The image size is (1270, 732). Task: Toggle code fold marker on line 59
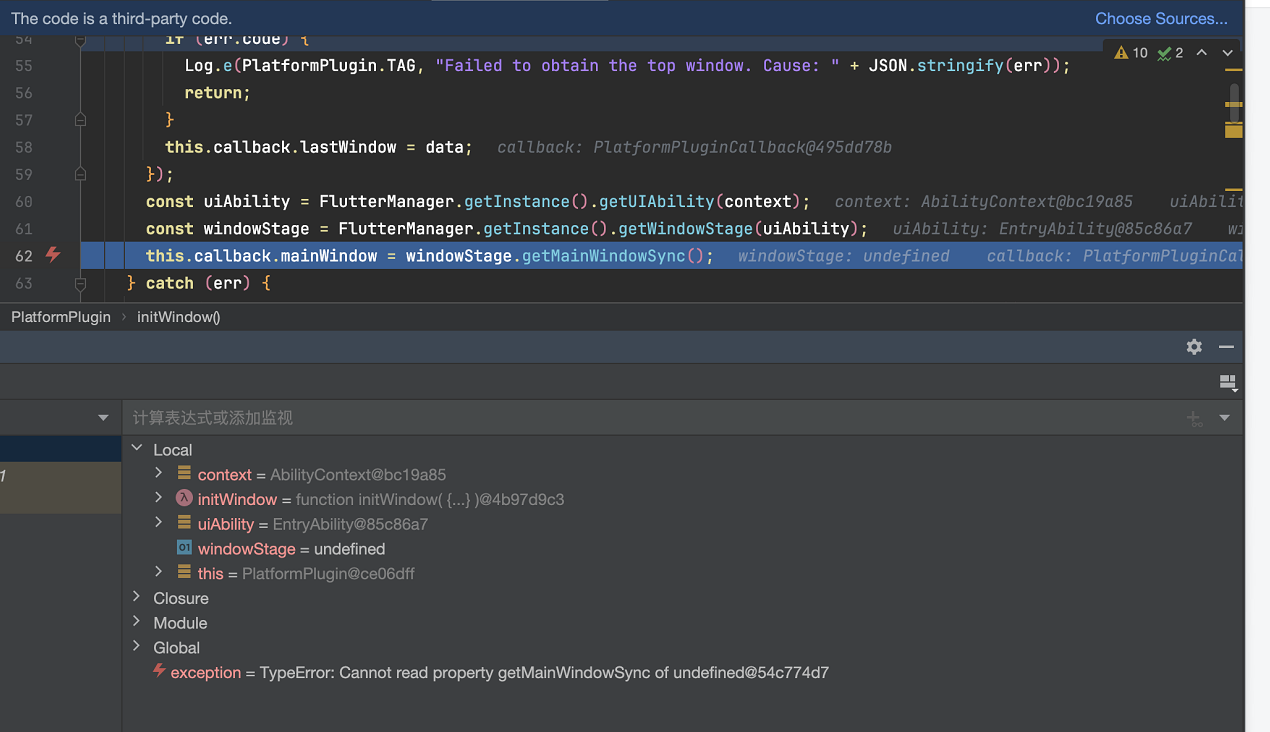[80, 174]
